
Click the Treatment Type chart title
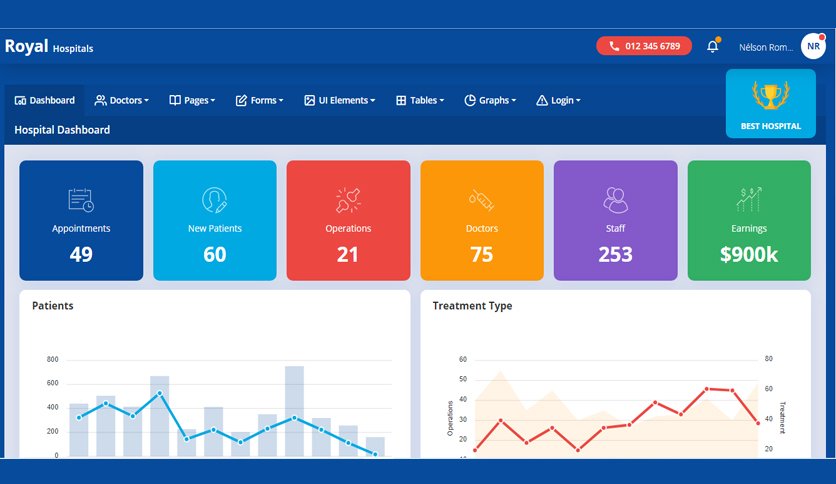[x=472, y=305]
